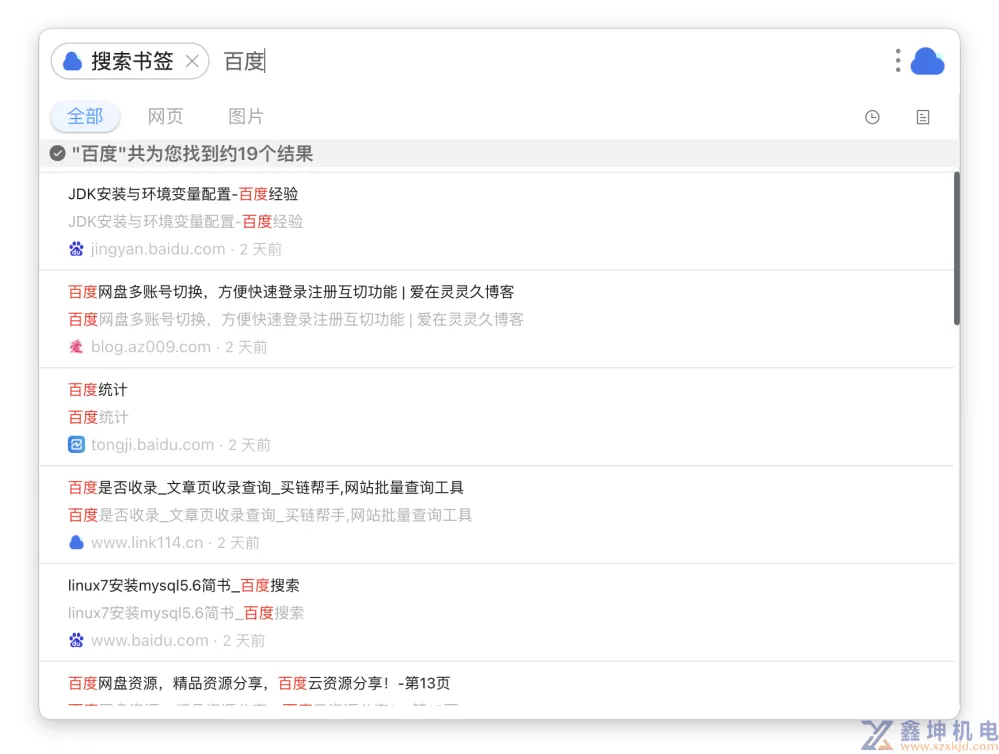Click the tongji.baidu.com domain text
The width and height of the screenshot is (999, 754).
[152, 445]
